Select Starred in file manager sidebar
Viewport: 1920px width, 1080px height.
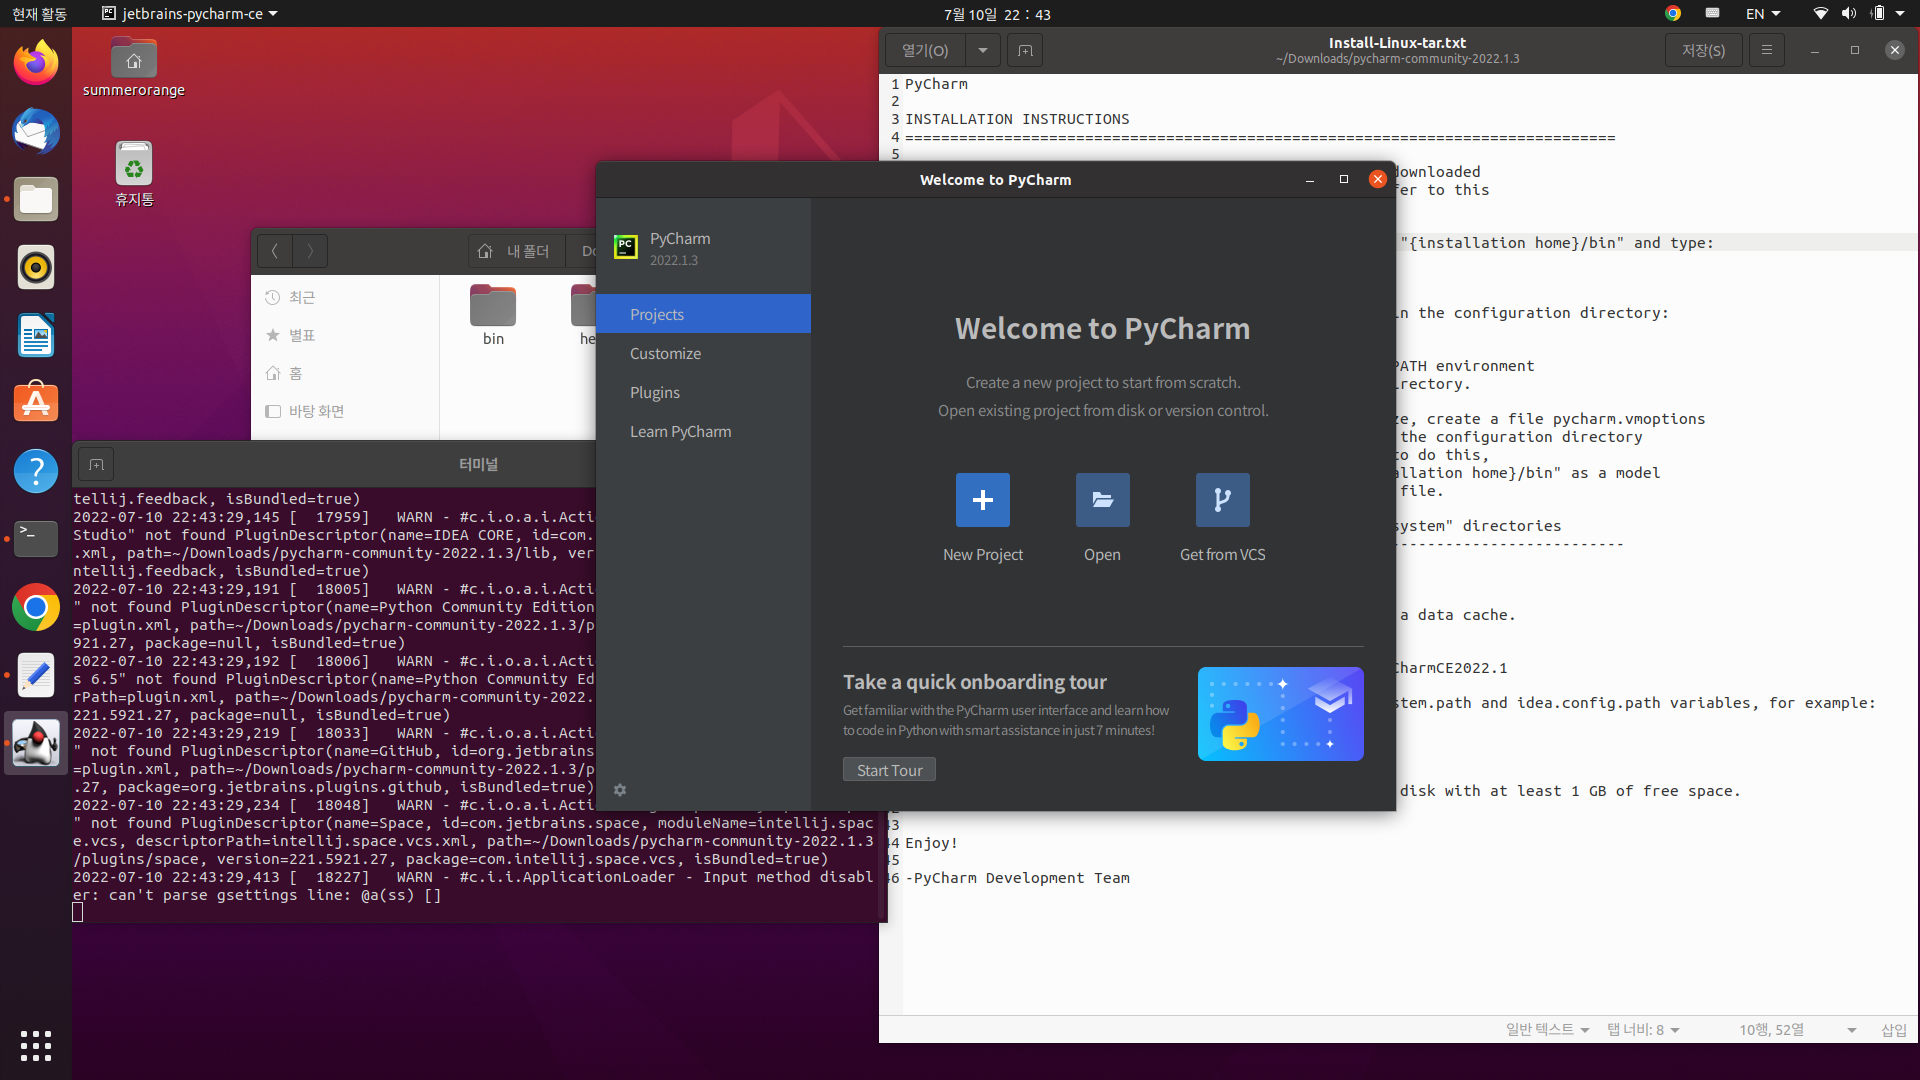point(344,335)
